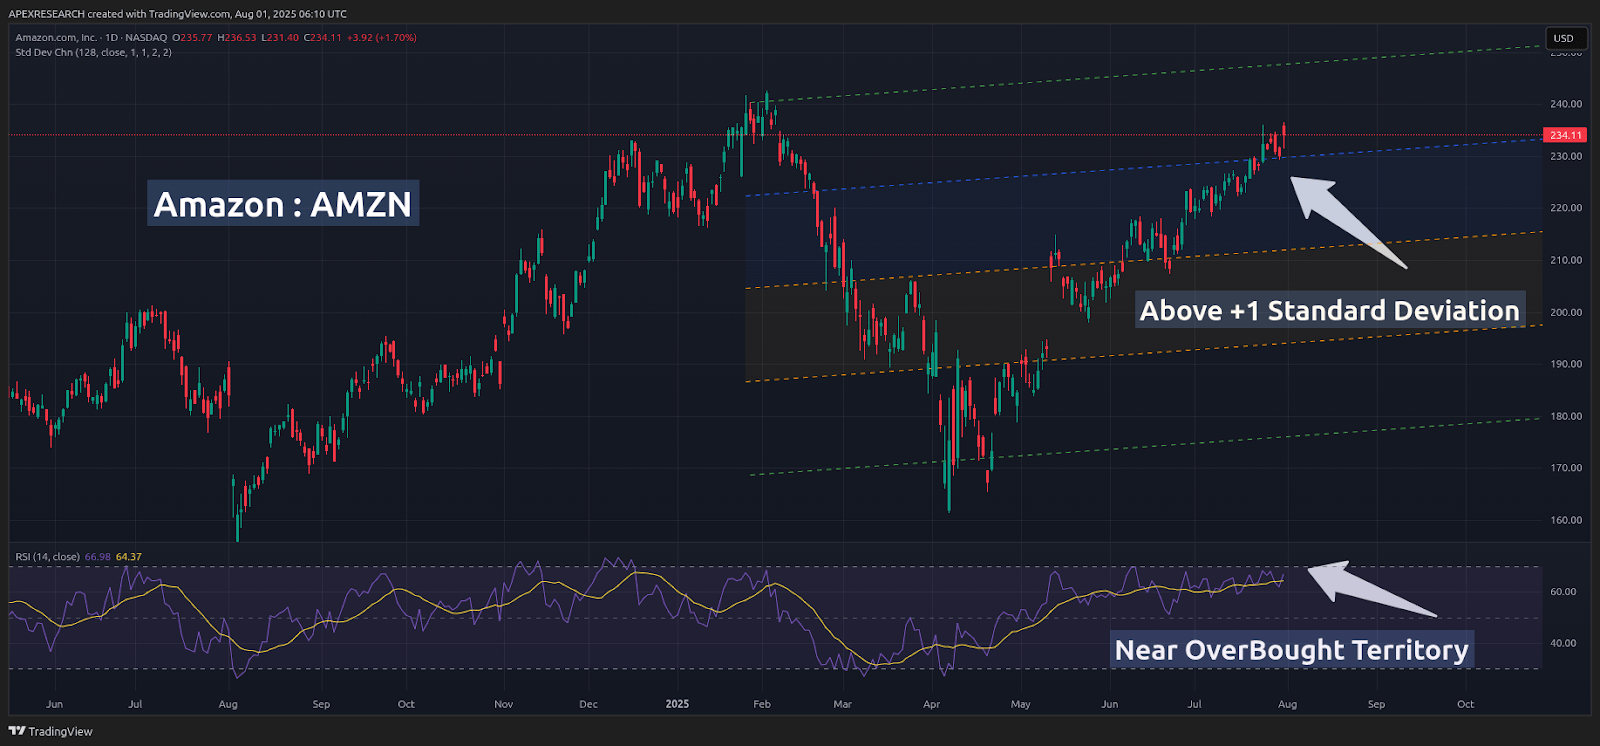Image resolution: width=1600 pixels, height=746 pixels.
Task: Select the "Near OverBought Territory" text label
Action: click(1291, 650)
